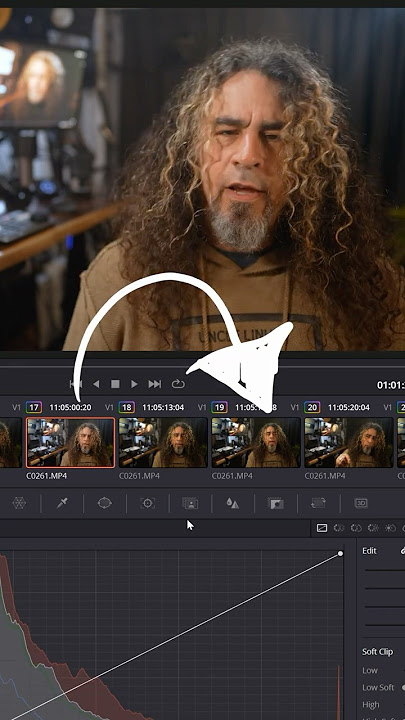Open the Key palette
This screenshot has height=720, width=405.
click(x=276, y=503)
